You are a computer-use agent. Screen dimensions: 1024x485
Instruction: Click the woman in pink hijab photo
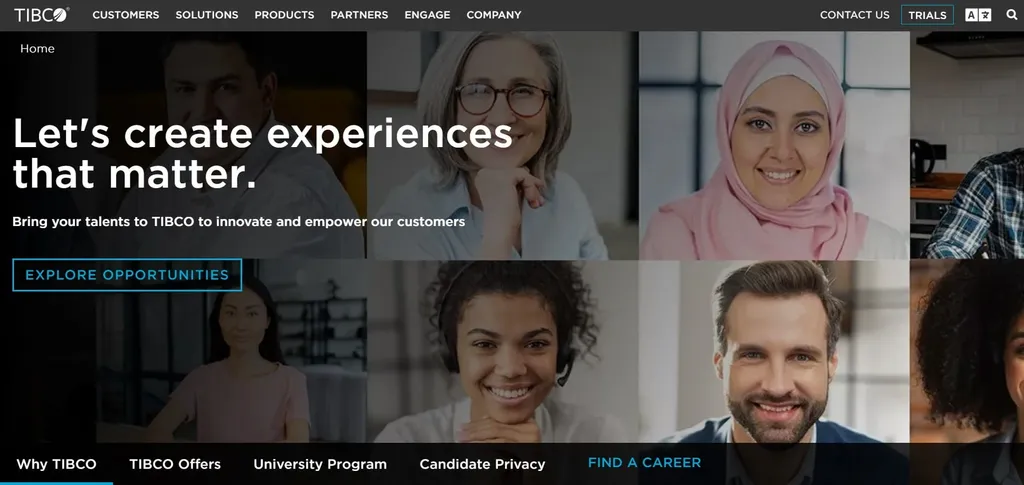coord(774,146)
